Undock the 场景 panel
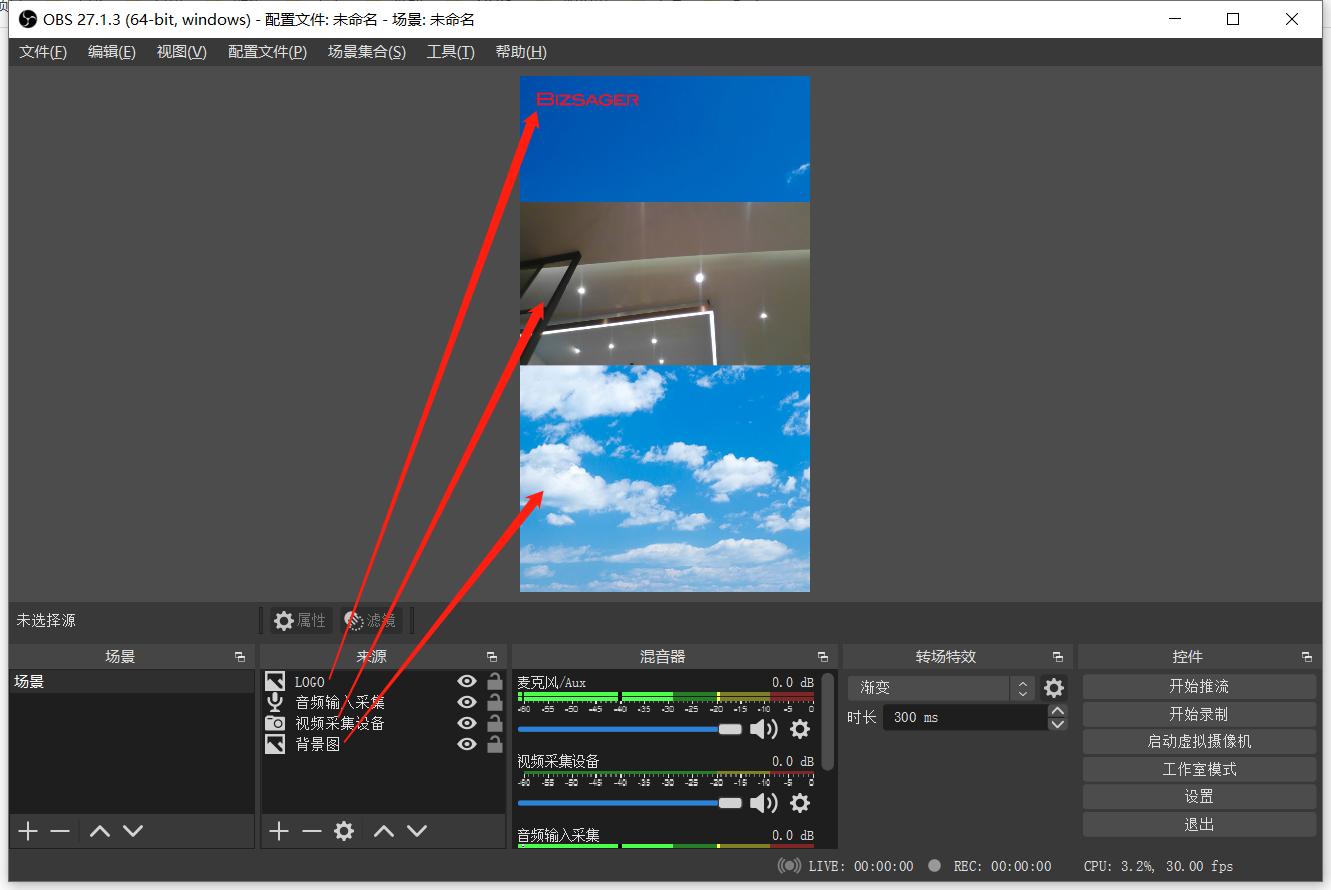1331x890 pixels. [x=240, y=657]
